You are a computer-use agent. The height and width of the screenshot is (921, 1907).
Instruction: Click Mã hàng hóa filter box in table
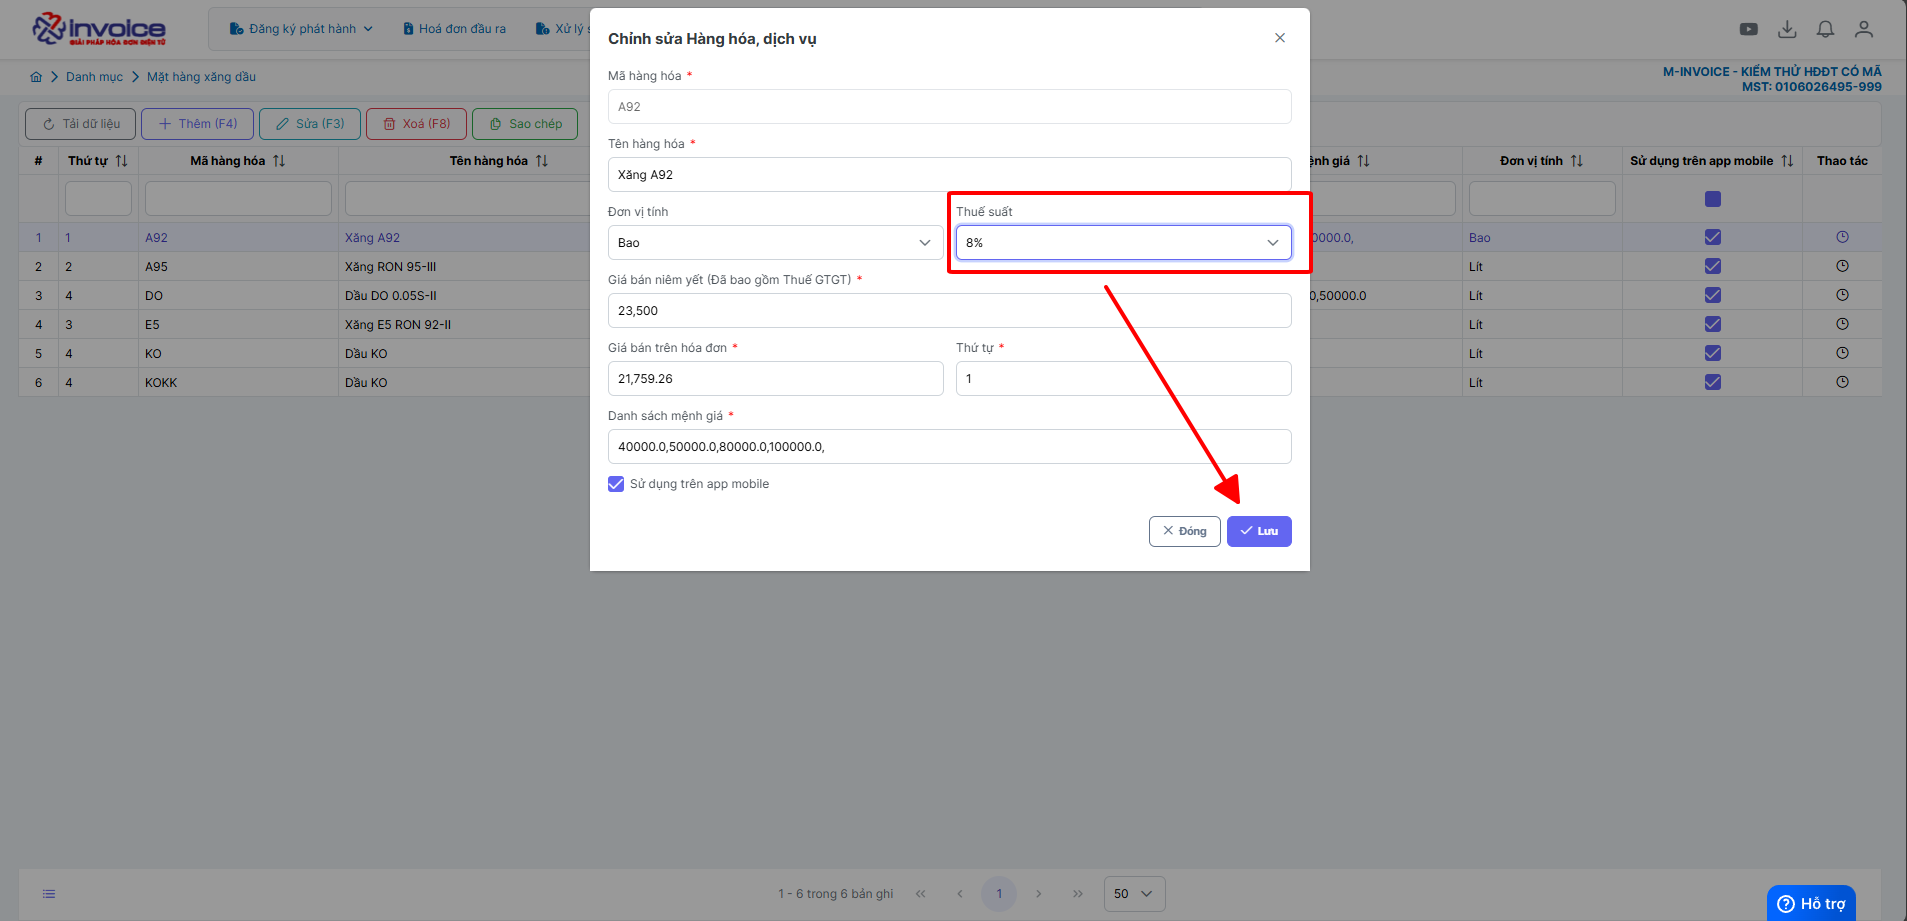point(238,198)
